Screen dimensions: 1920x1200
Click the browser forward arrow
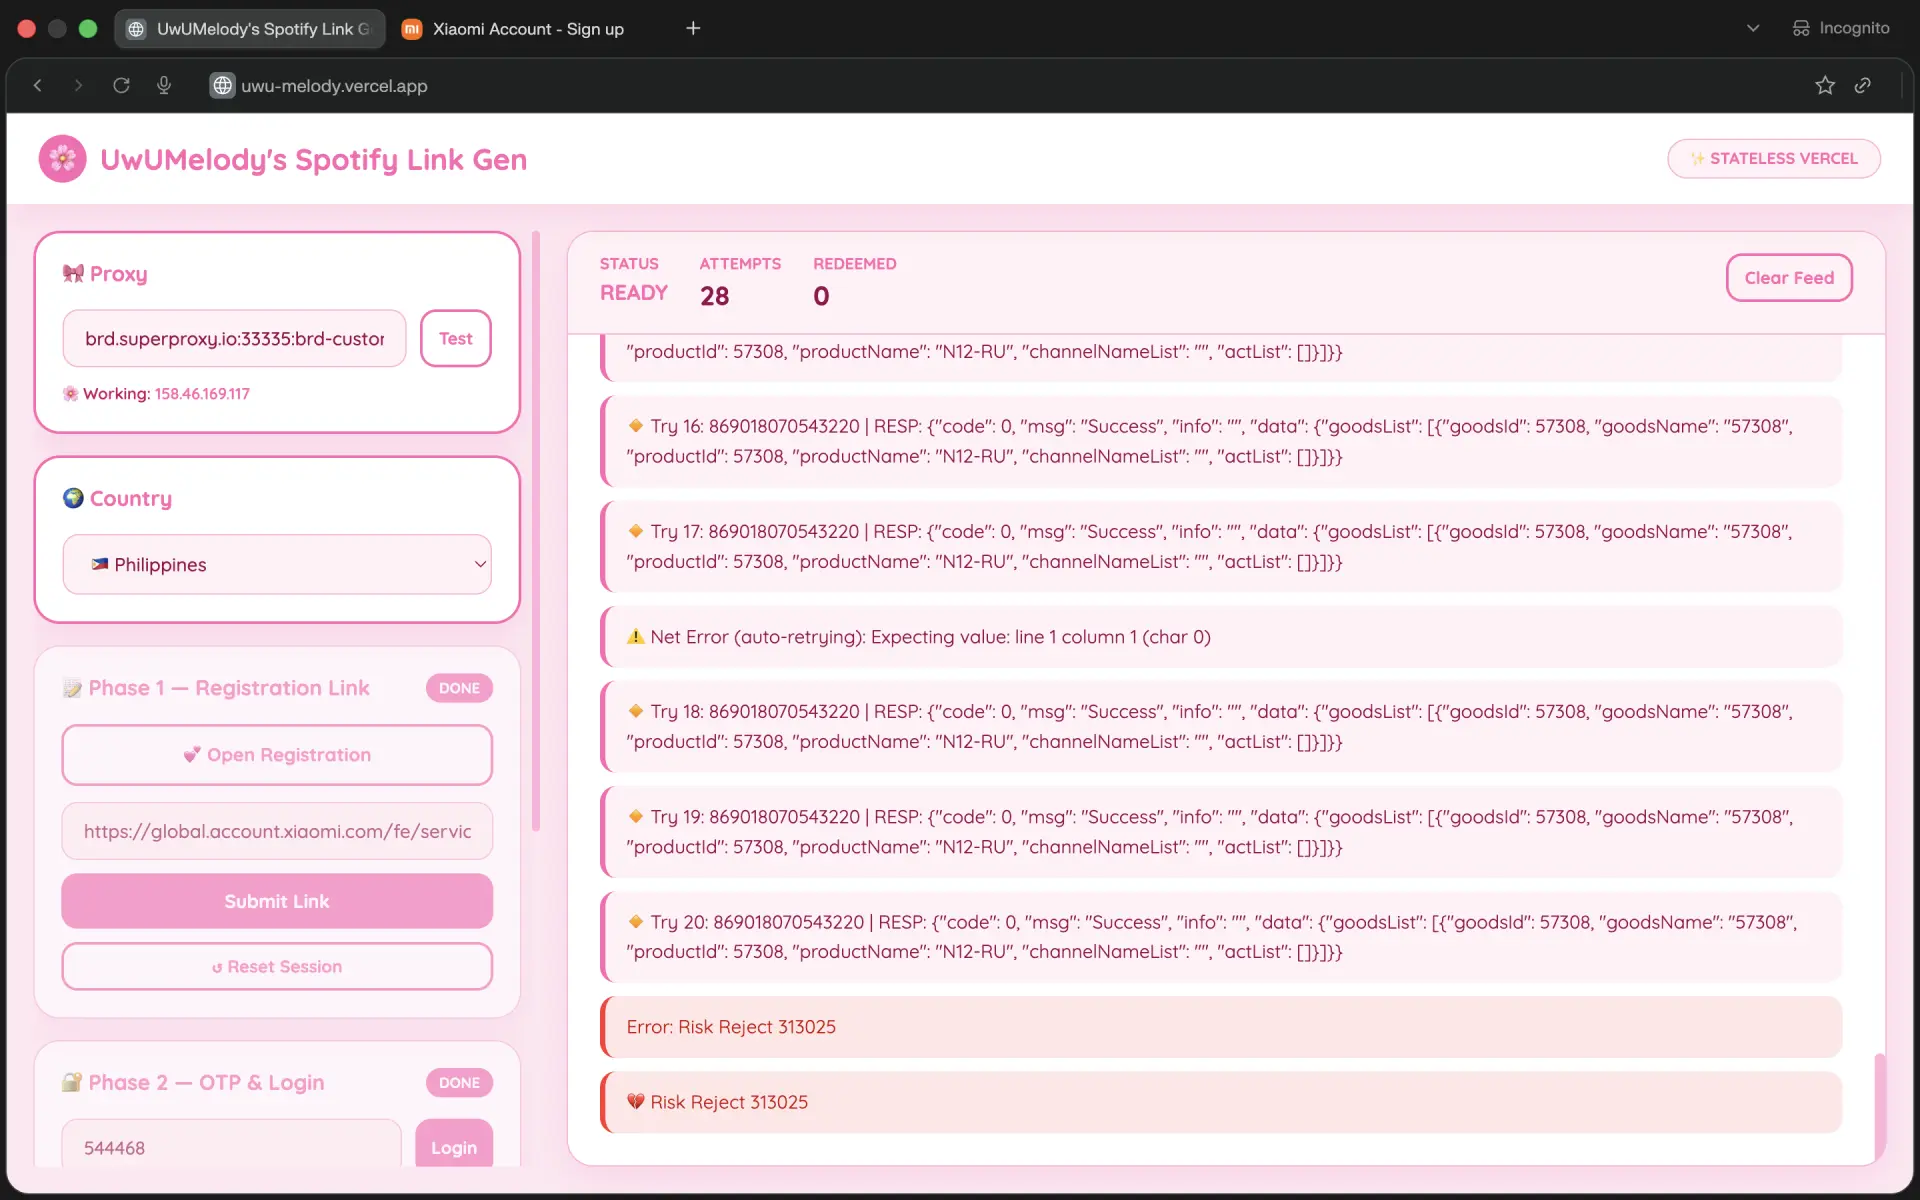tap(78, 86)
